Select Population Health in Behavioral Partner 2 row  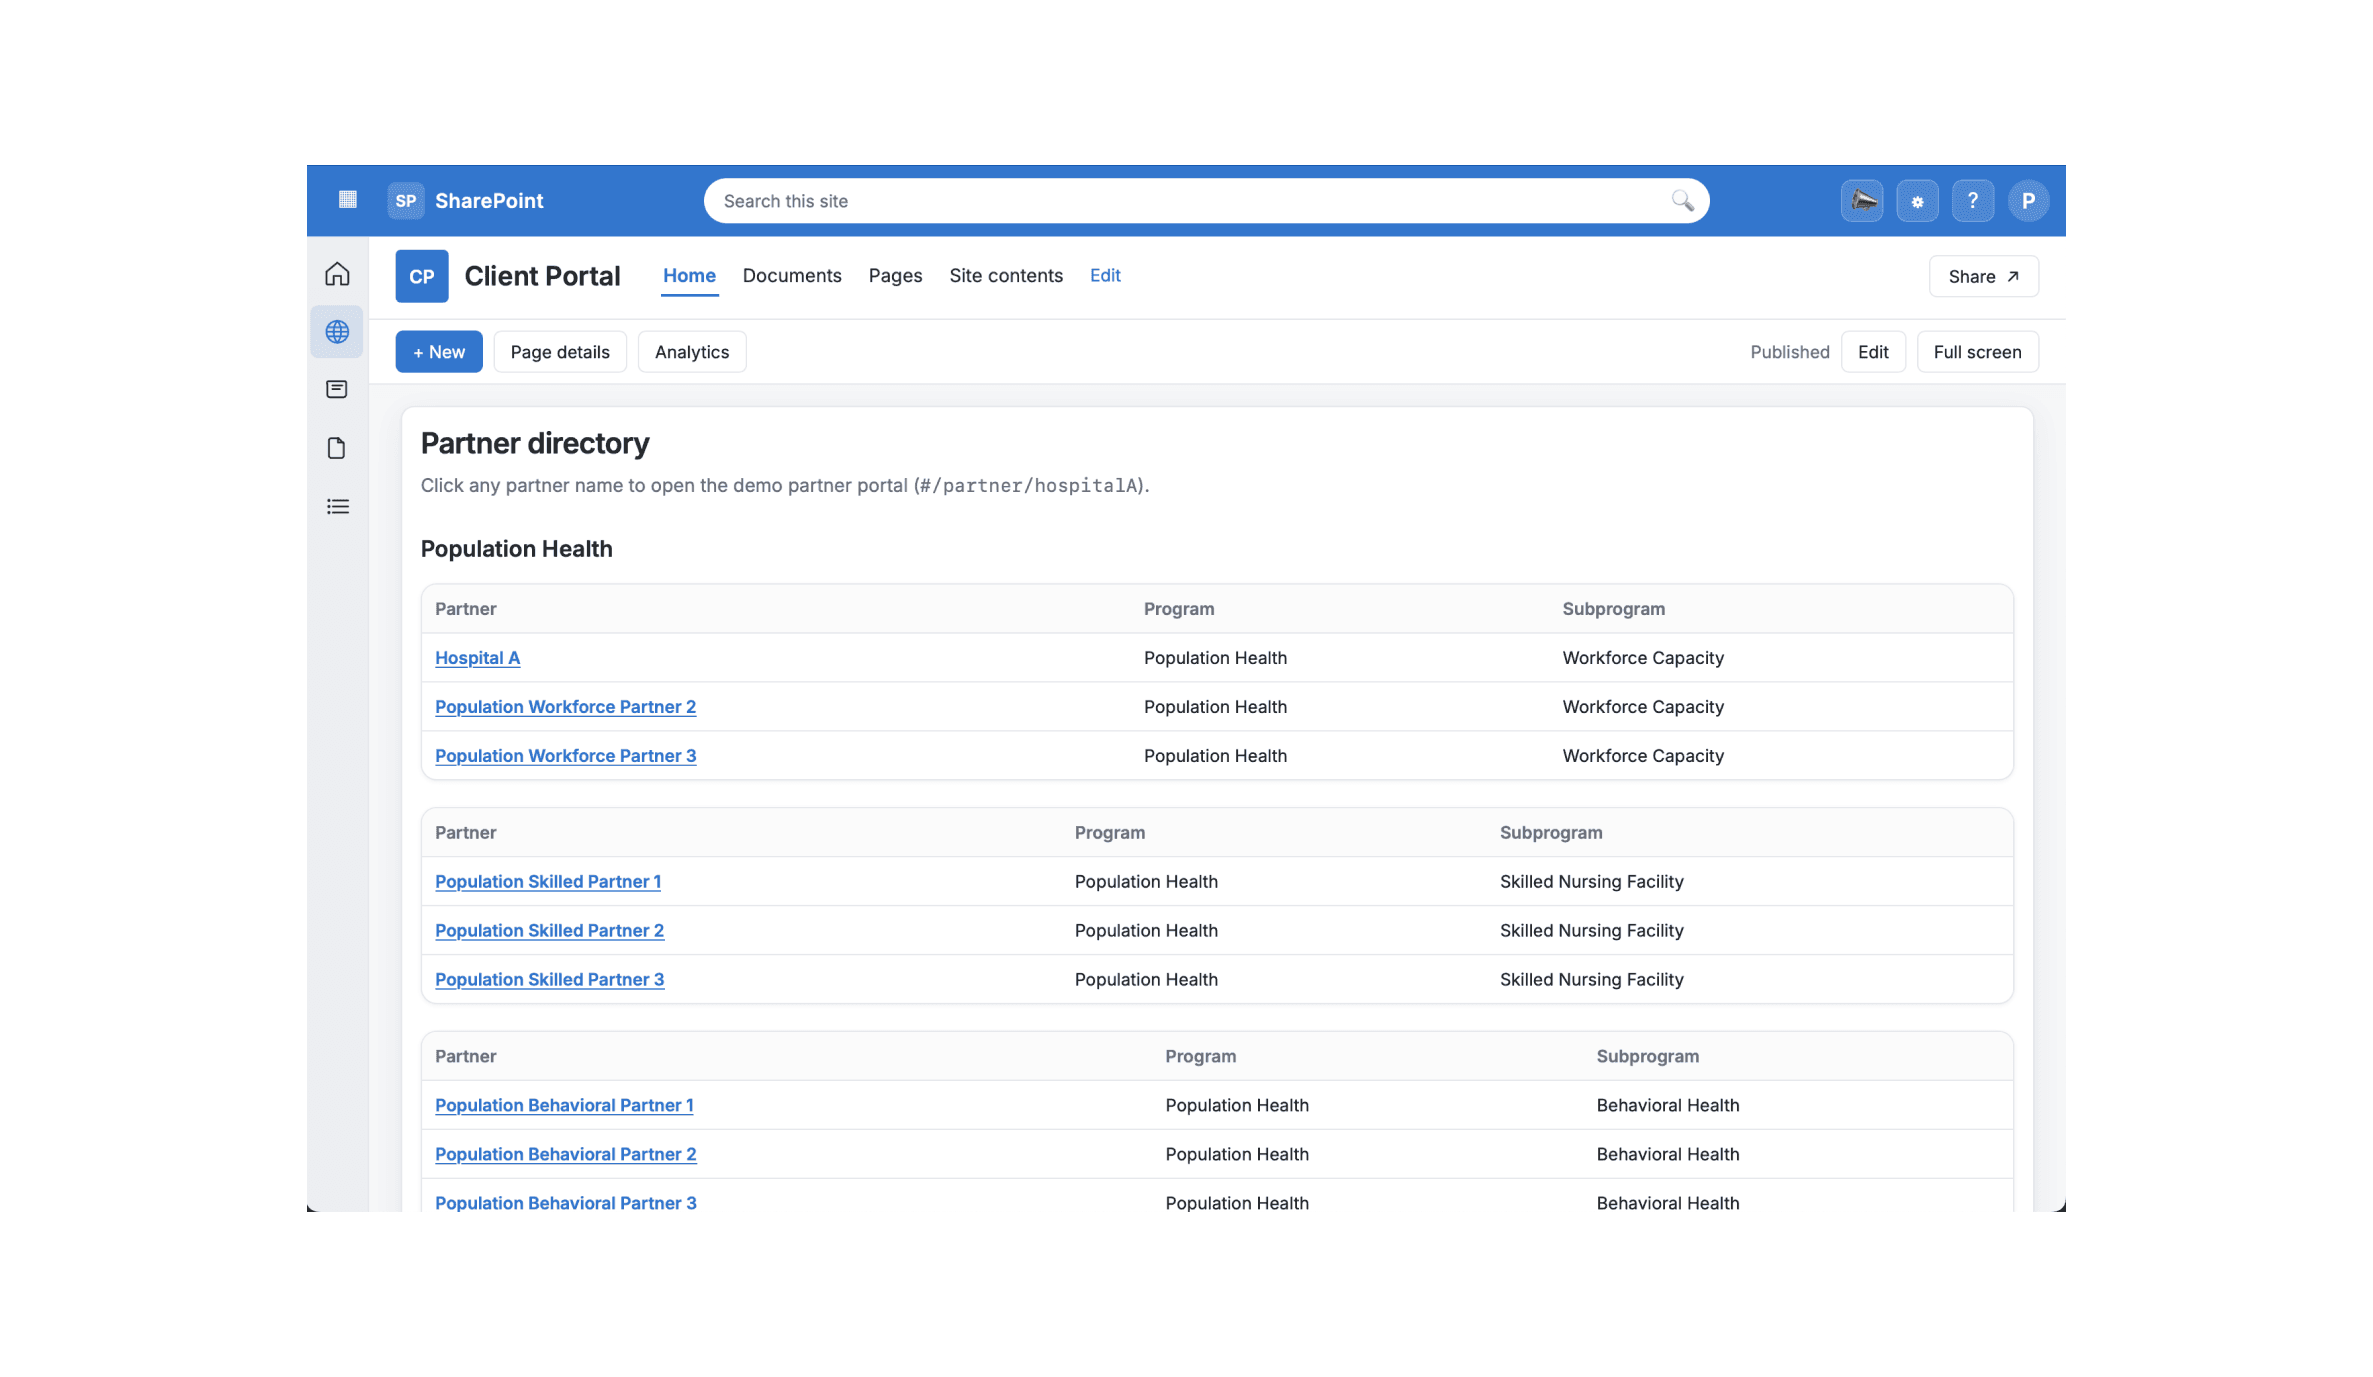1237,1155
